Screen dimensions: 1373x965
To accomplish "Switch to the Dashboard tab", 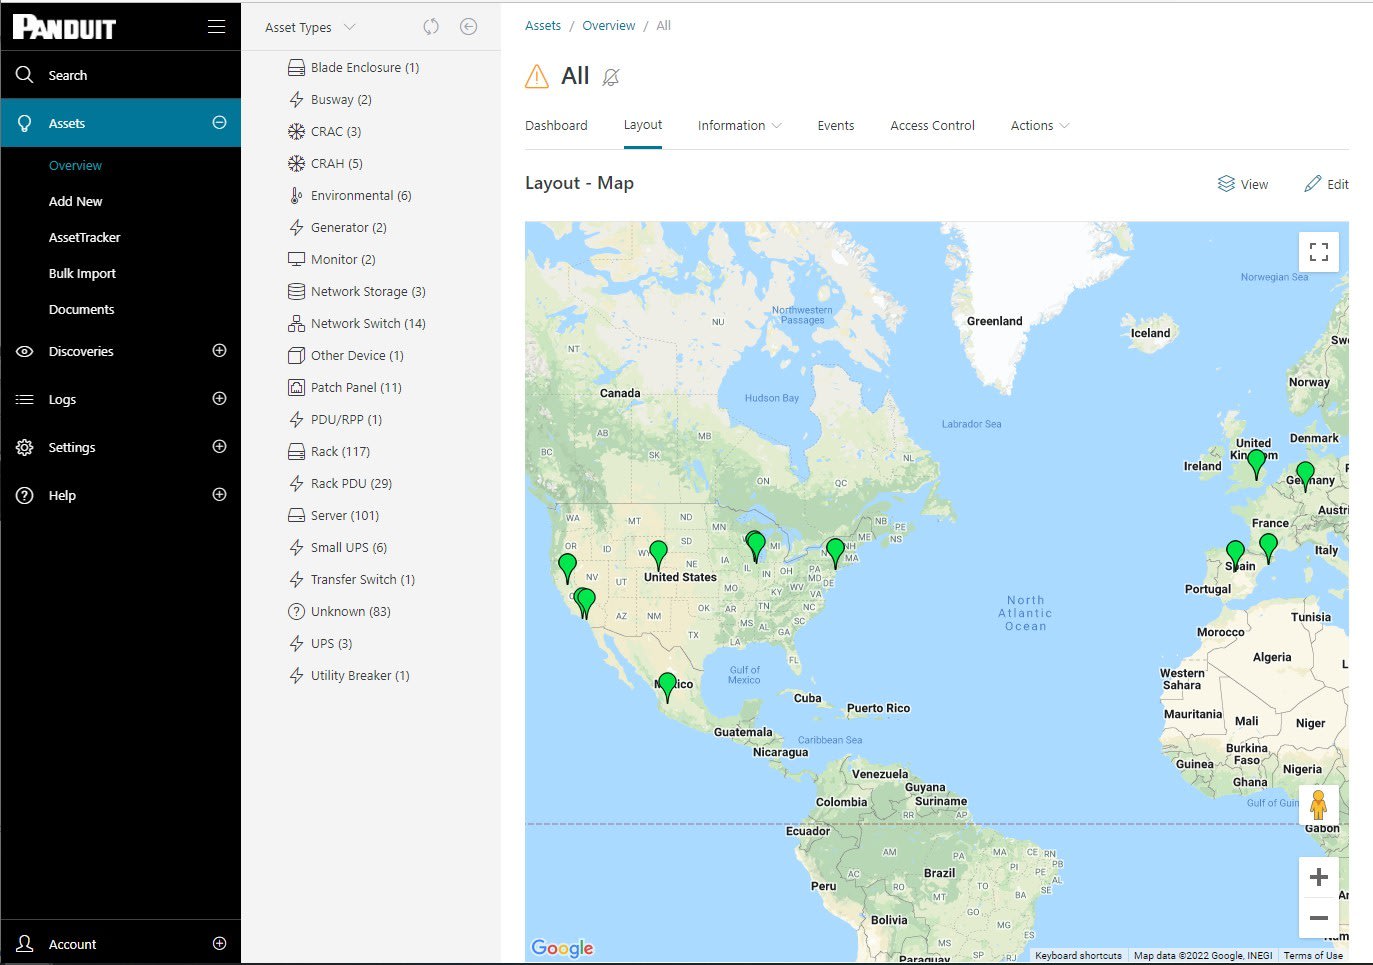I will [x=556, y=126].
